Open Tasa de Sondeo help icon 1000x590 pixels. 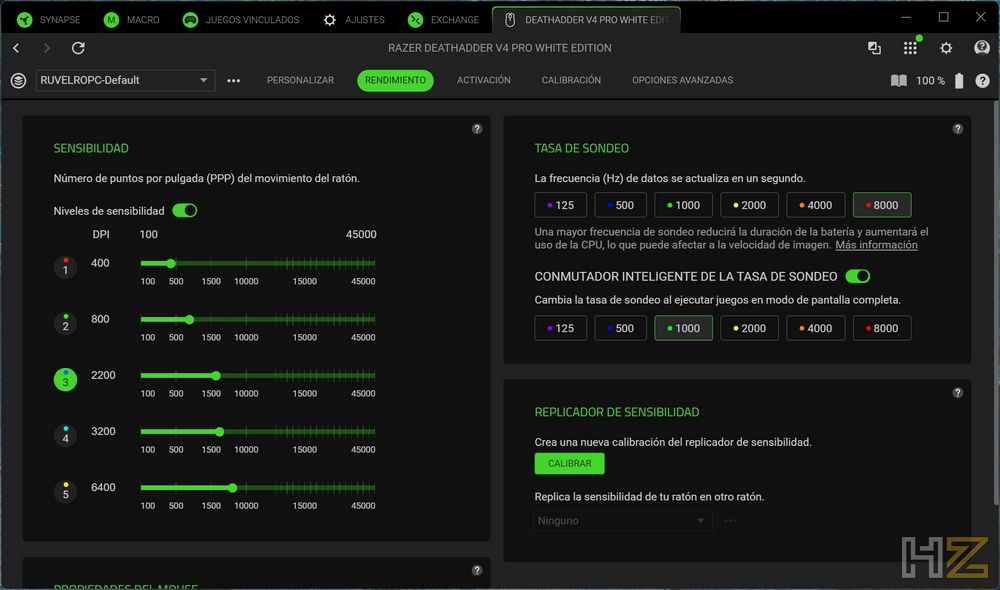click(958, 129)
